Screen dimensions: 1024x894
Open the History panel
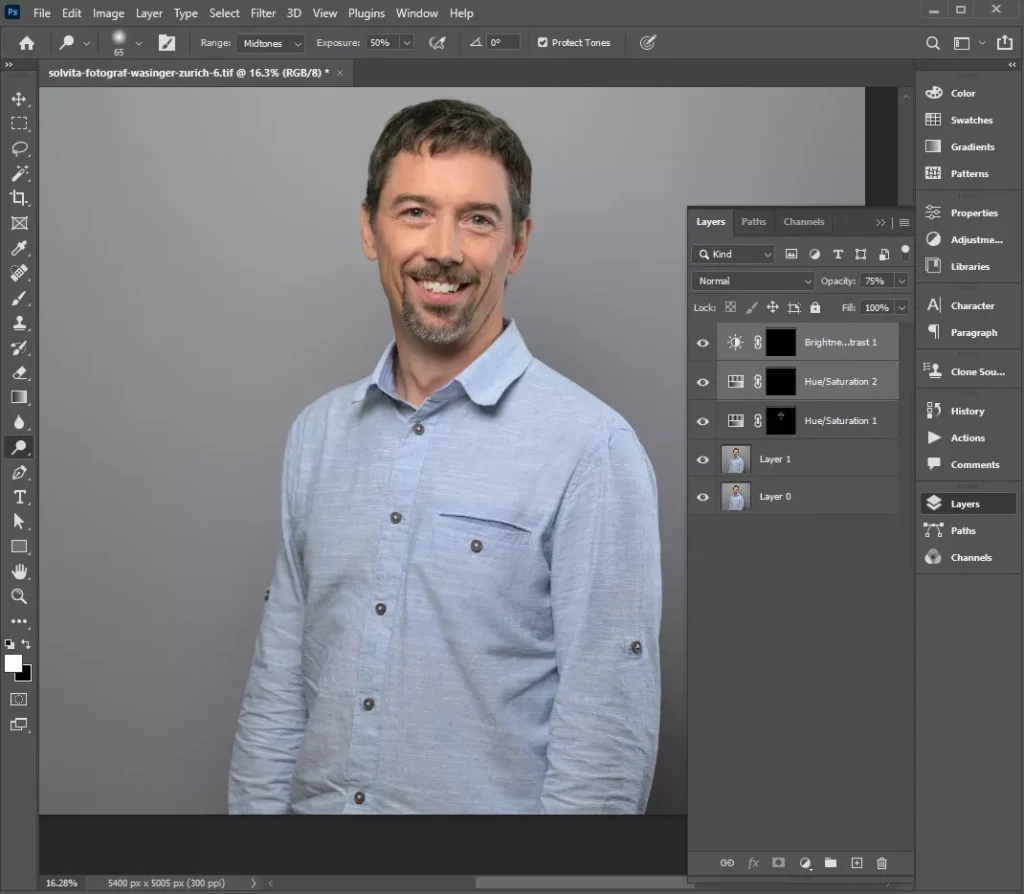[967, 411]
